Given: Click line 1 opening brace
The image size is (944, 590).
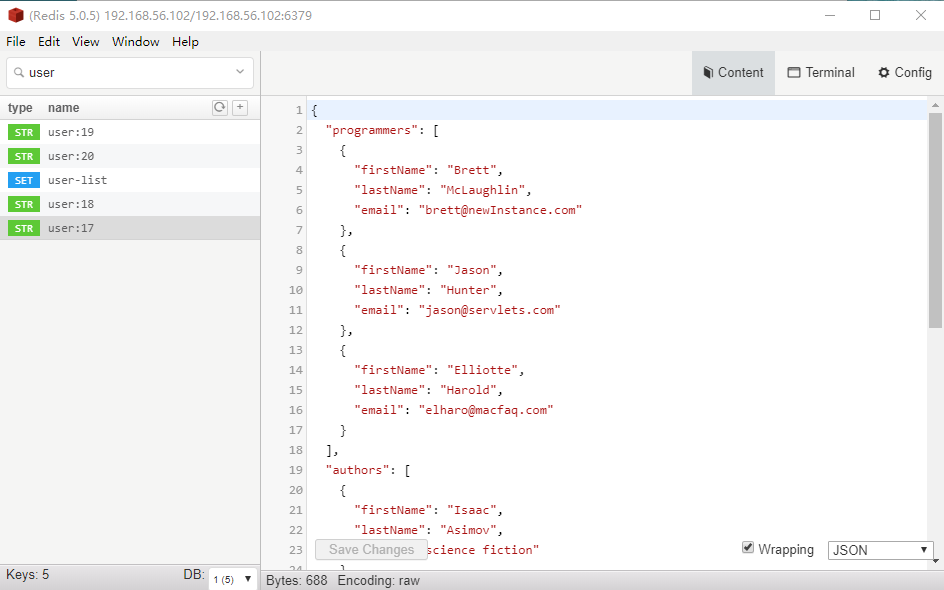Looking at the screenshot, I should pyautogui.click(x=314, y=110).
